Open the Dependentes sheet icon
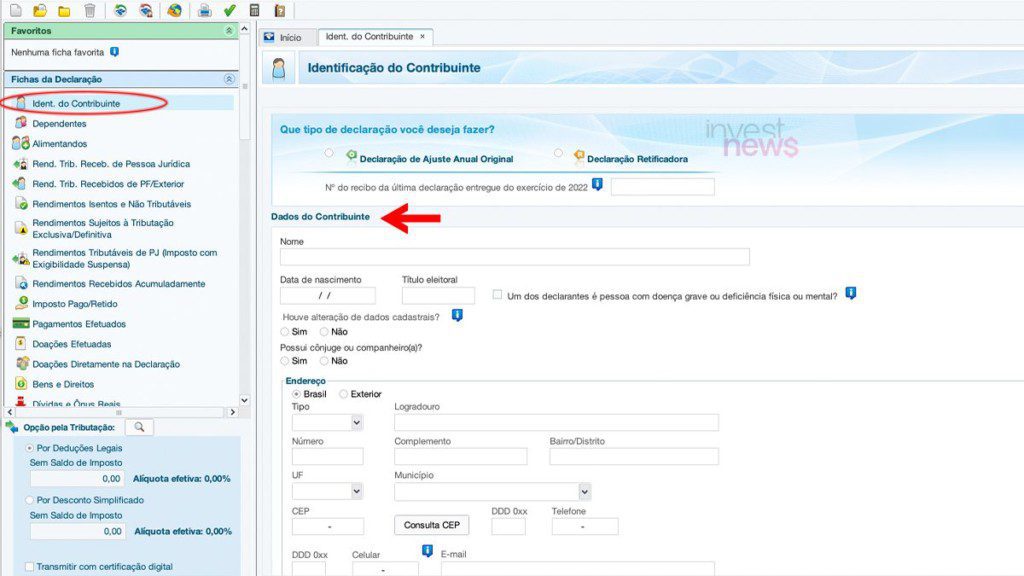Viewport: 1024px width, 576px height. pyautogui.click(x=21, y=123)
